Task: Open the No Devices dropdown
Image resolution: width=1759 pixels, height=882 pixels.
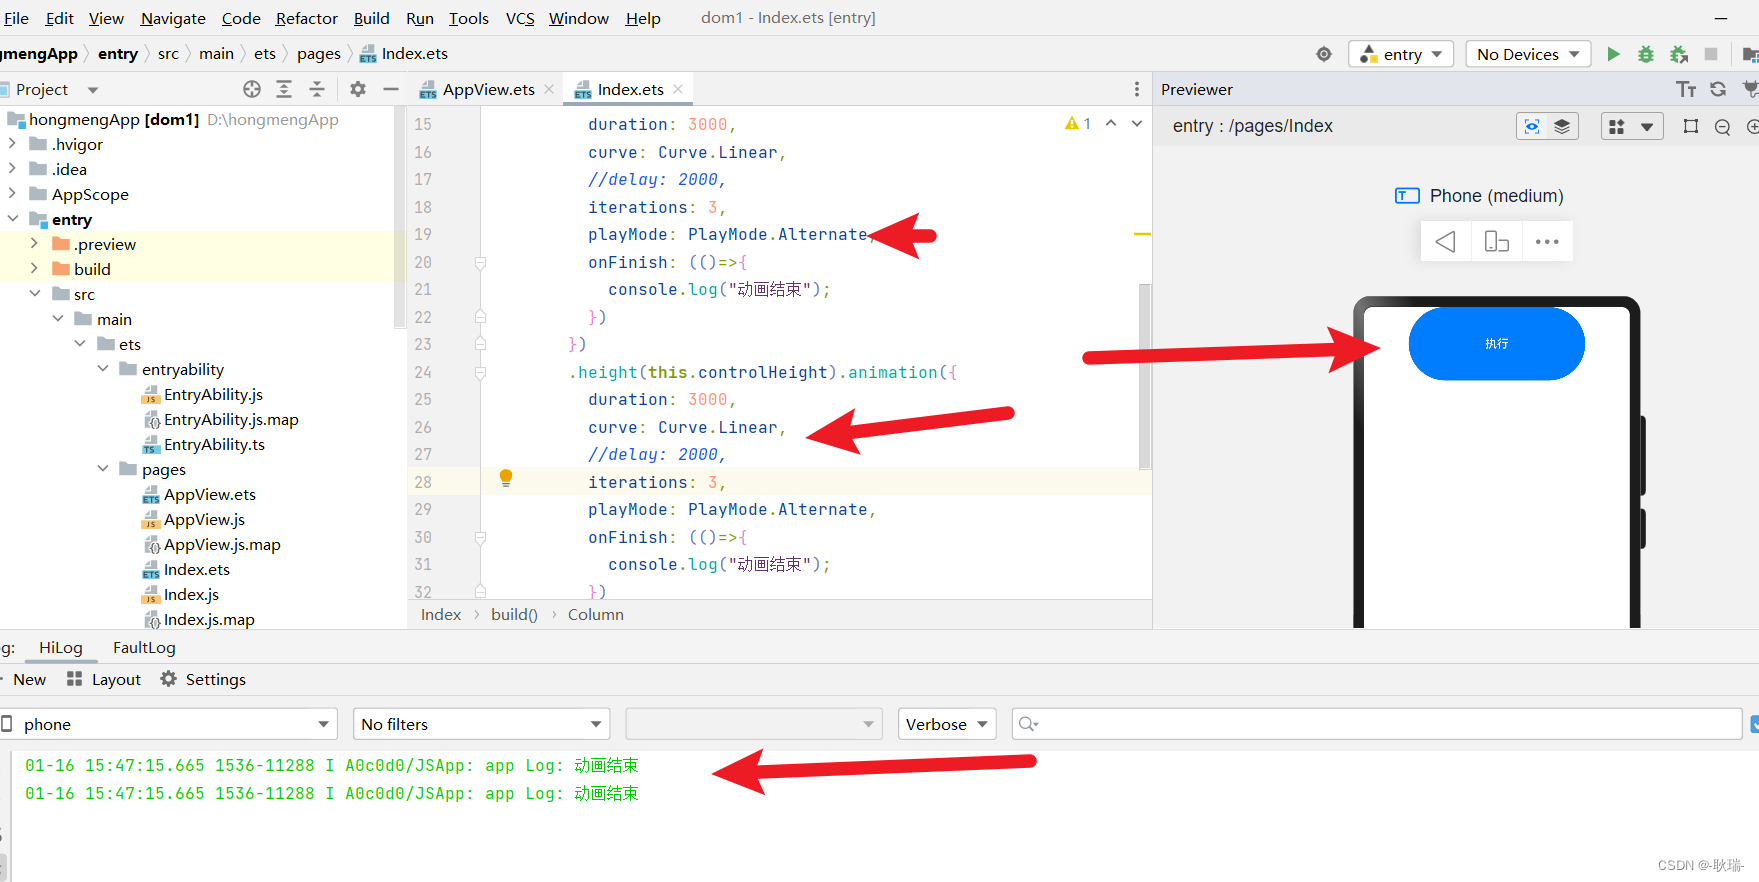Action: (1528, 54)
